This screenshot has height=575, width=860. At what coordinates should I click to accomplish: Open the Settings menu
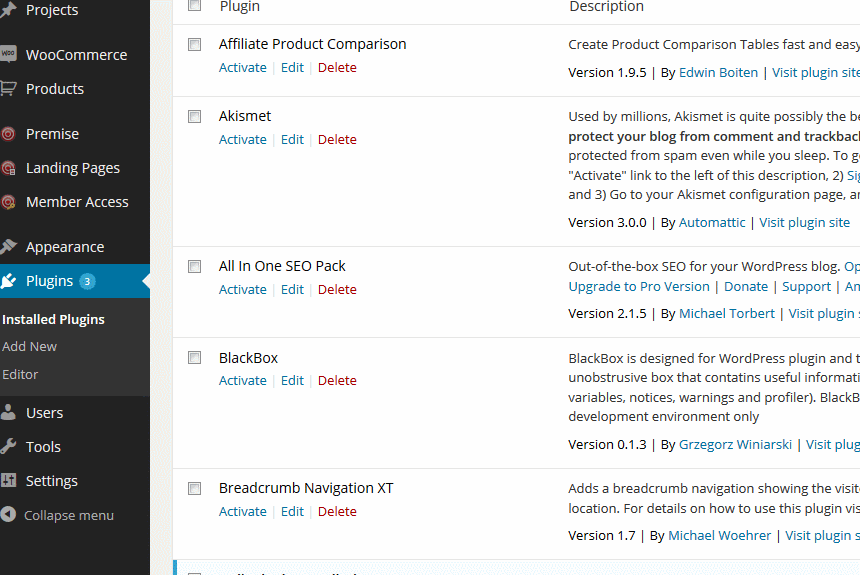pos(52,481)
